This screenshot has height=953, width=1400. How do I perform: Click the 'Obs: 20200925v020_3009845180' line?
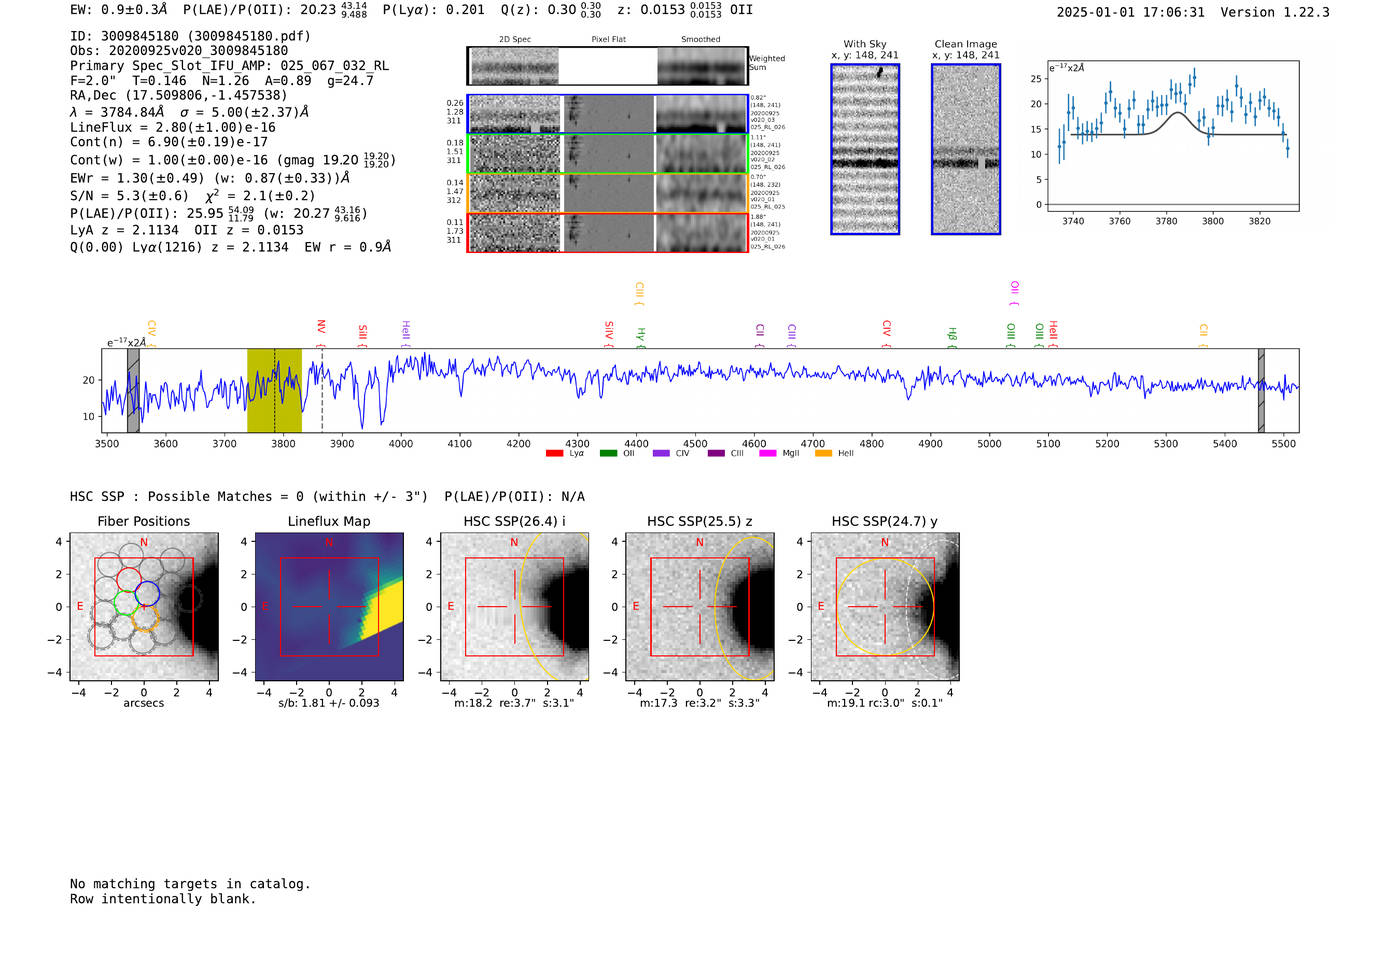pyautogui.click(x=179, y=51)
